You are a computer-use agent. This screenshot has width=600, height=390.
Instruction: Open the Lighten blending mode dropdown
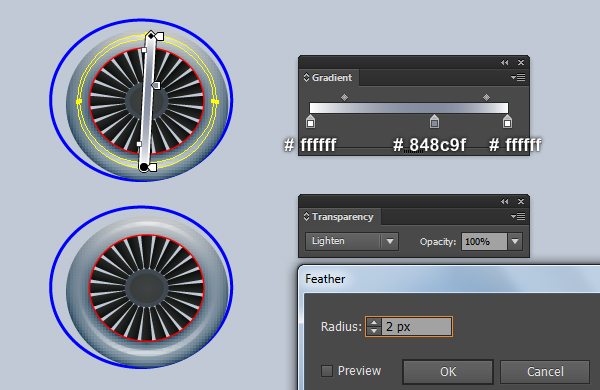point(352,242)
